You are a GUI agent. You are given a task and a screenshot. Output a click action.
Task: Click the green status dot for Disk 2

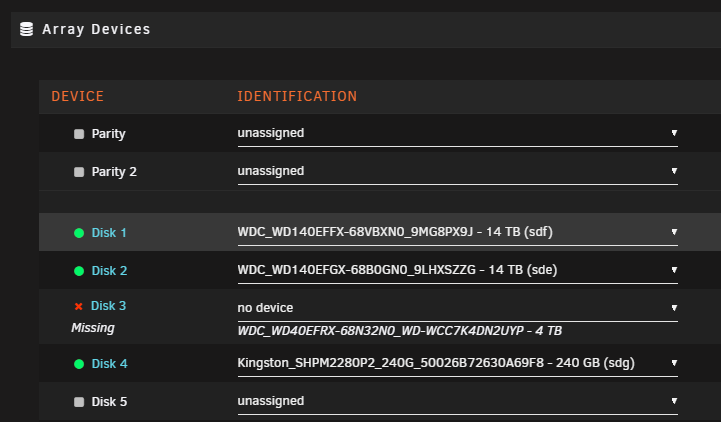[79, 271]
